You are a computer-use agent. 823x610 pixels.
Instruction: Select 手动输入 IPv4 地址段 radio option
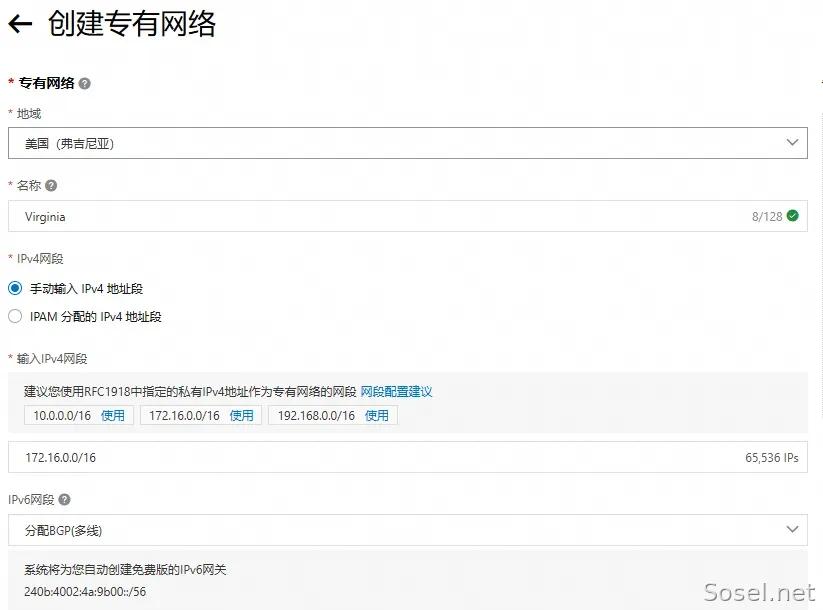click(x=15, y=288)
